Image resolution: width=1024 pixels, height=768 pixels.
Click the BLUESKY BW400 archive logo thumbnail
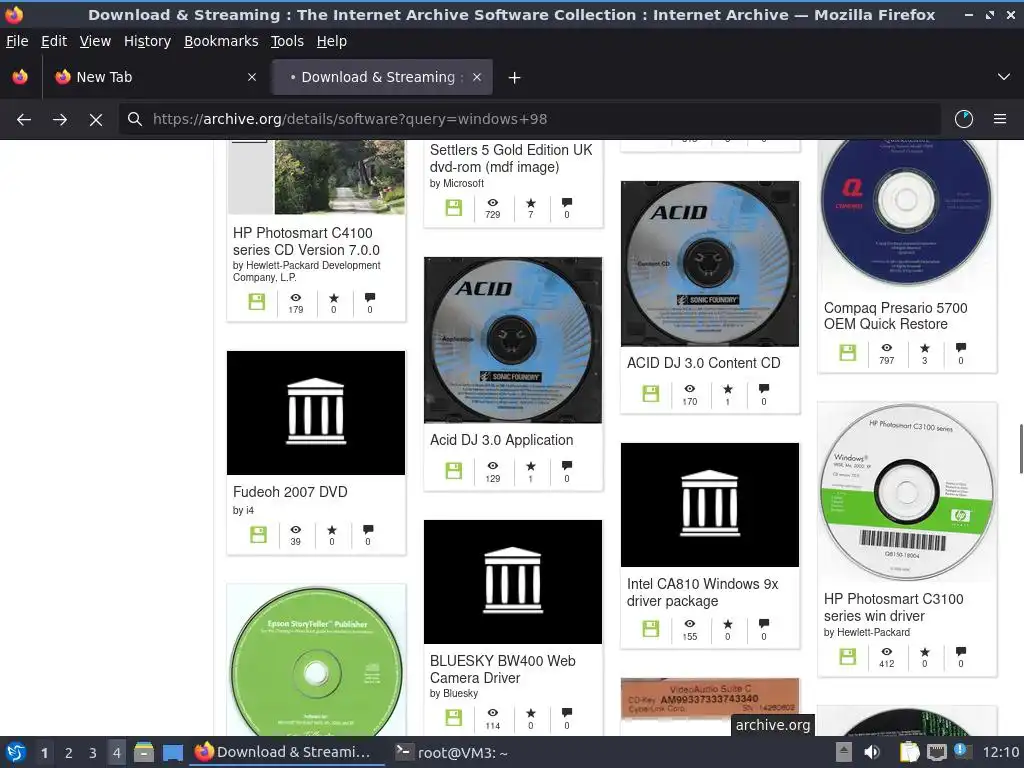(x=513, y=582)
